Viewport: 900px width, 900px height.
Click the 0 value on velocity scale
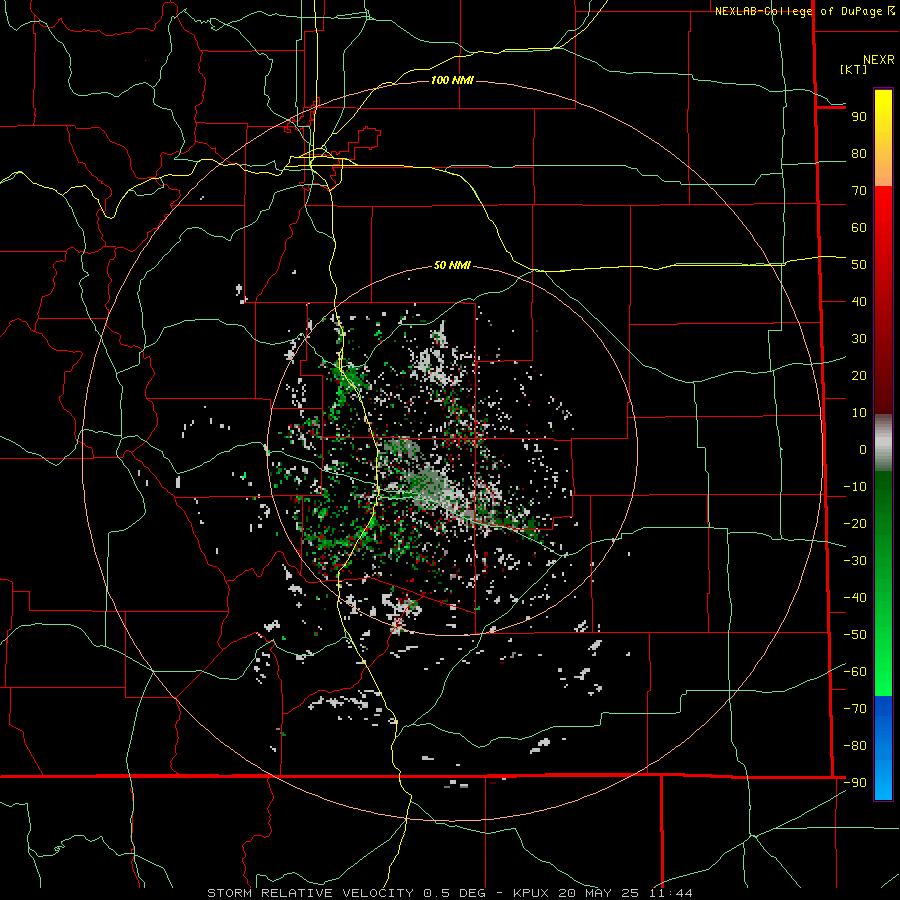(863, 449)
